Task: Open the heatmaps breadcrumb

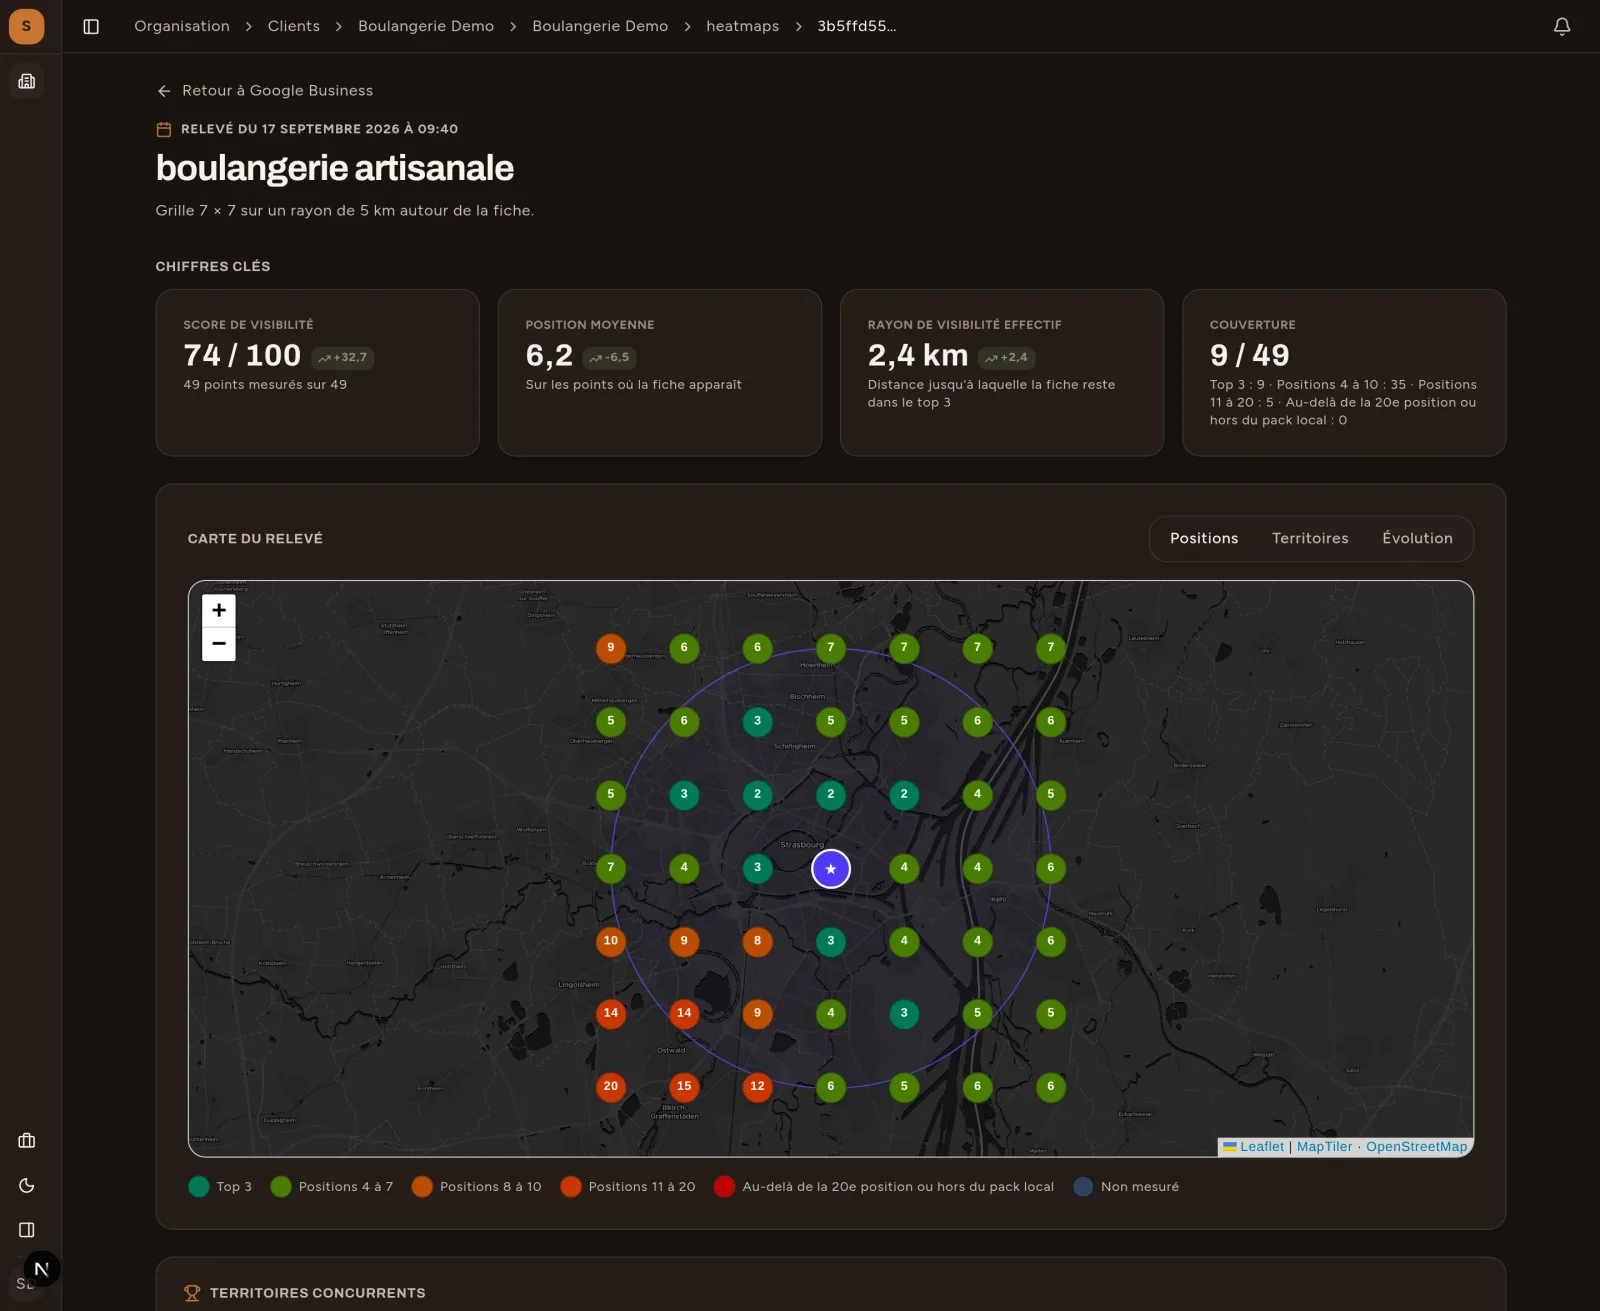Action: pyautogui.click(x=742, y=26)
